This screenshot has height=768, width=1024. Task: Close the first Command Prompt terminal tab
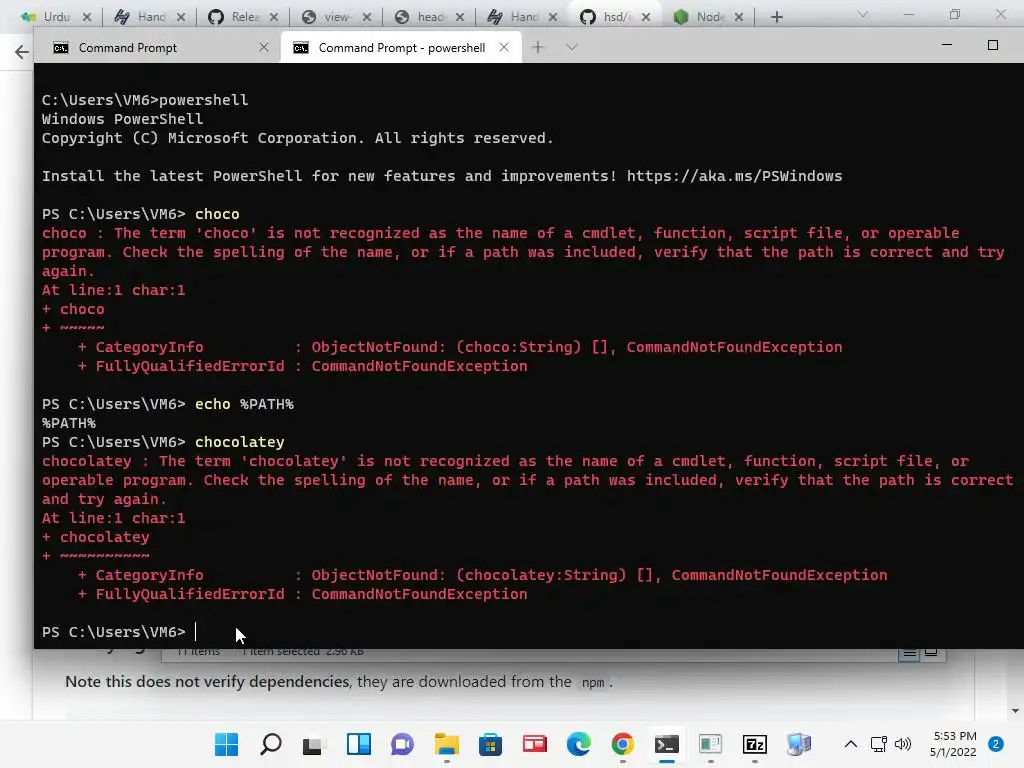[264, 47]
